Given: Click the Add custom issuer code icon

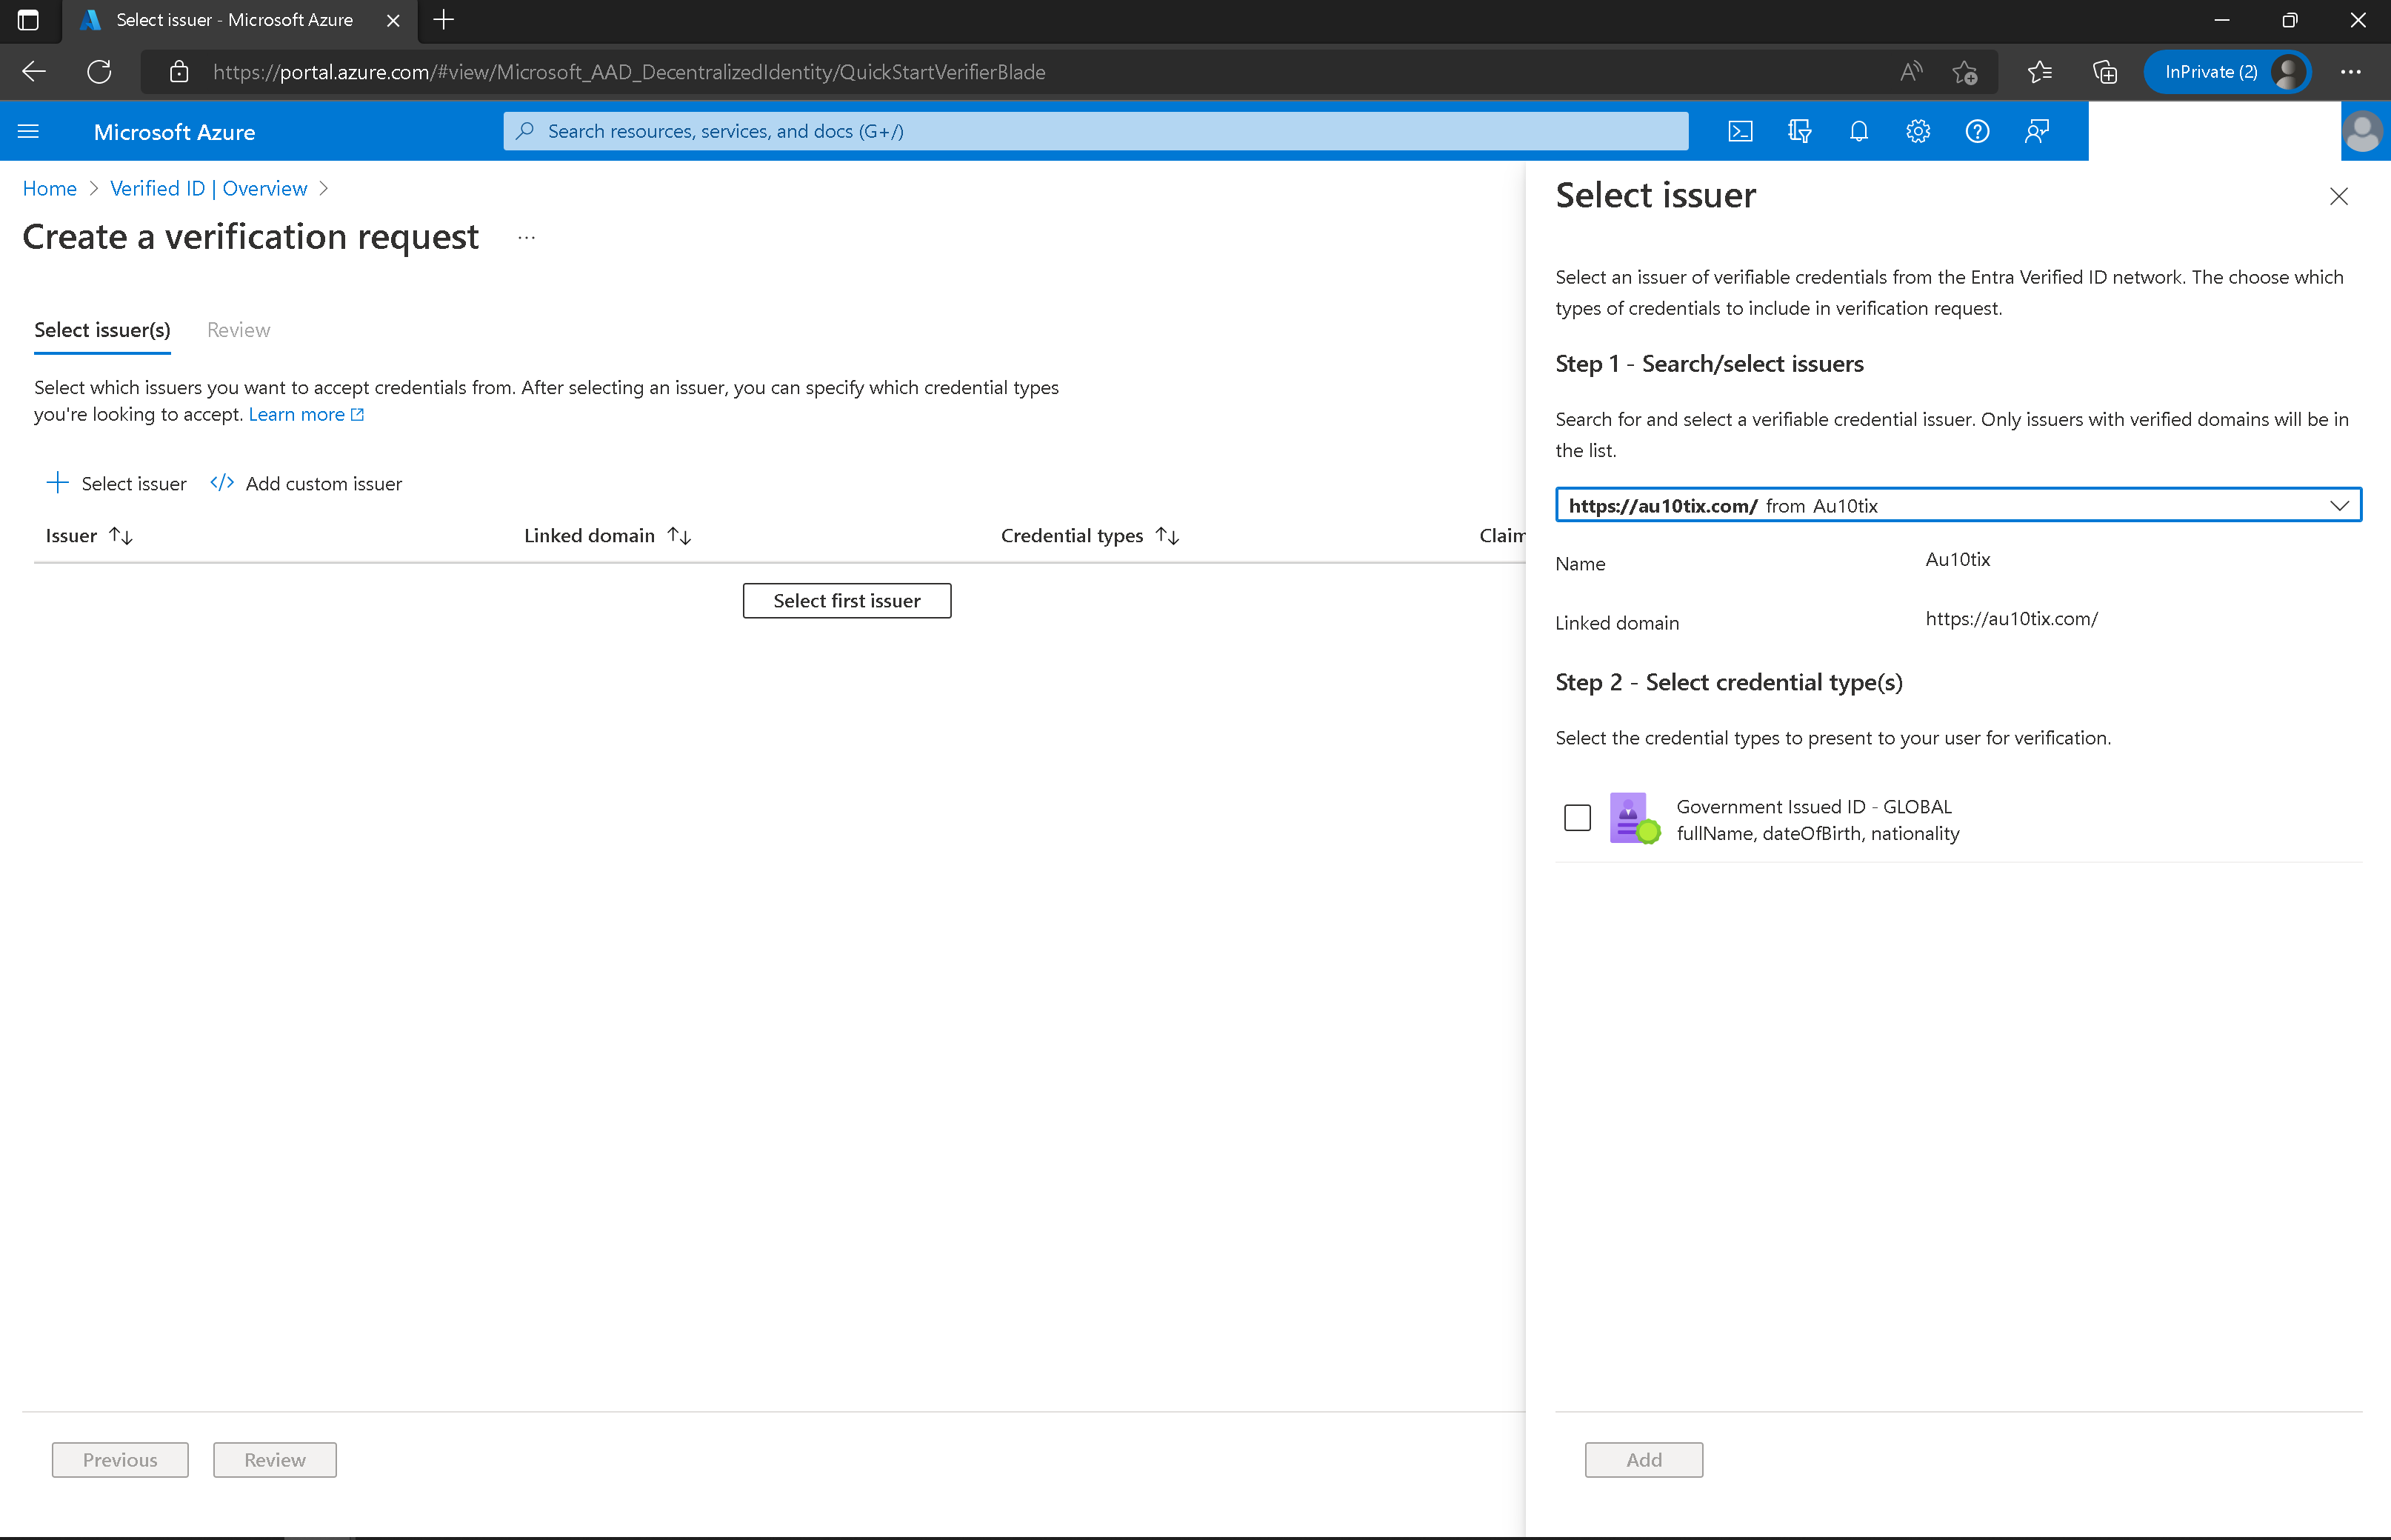Looking at the screenshot, I should [221, 482].
